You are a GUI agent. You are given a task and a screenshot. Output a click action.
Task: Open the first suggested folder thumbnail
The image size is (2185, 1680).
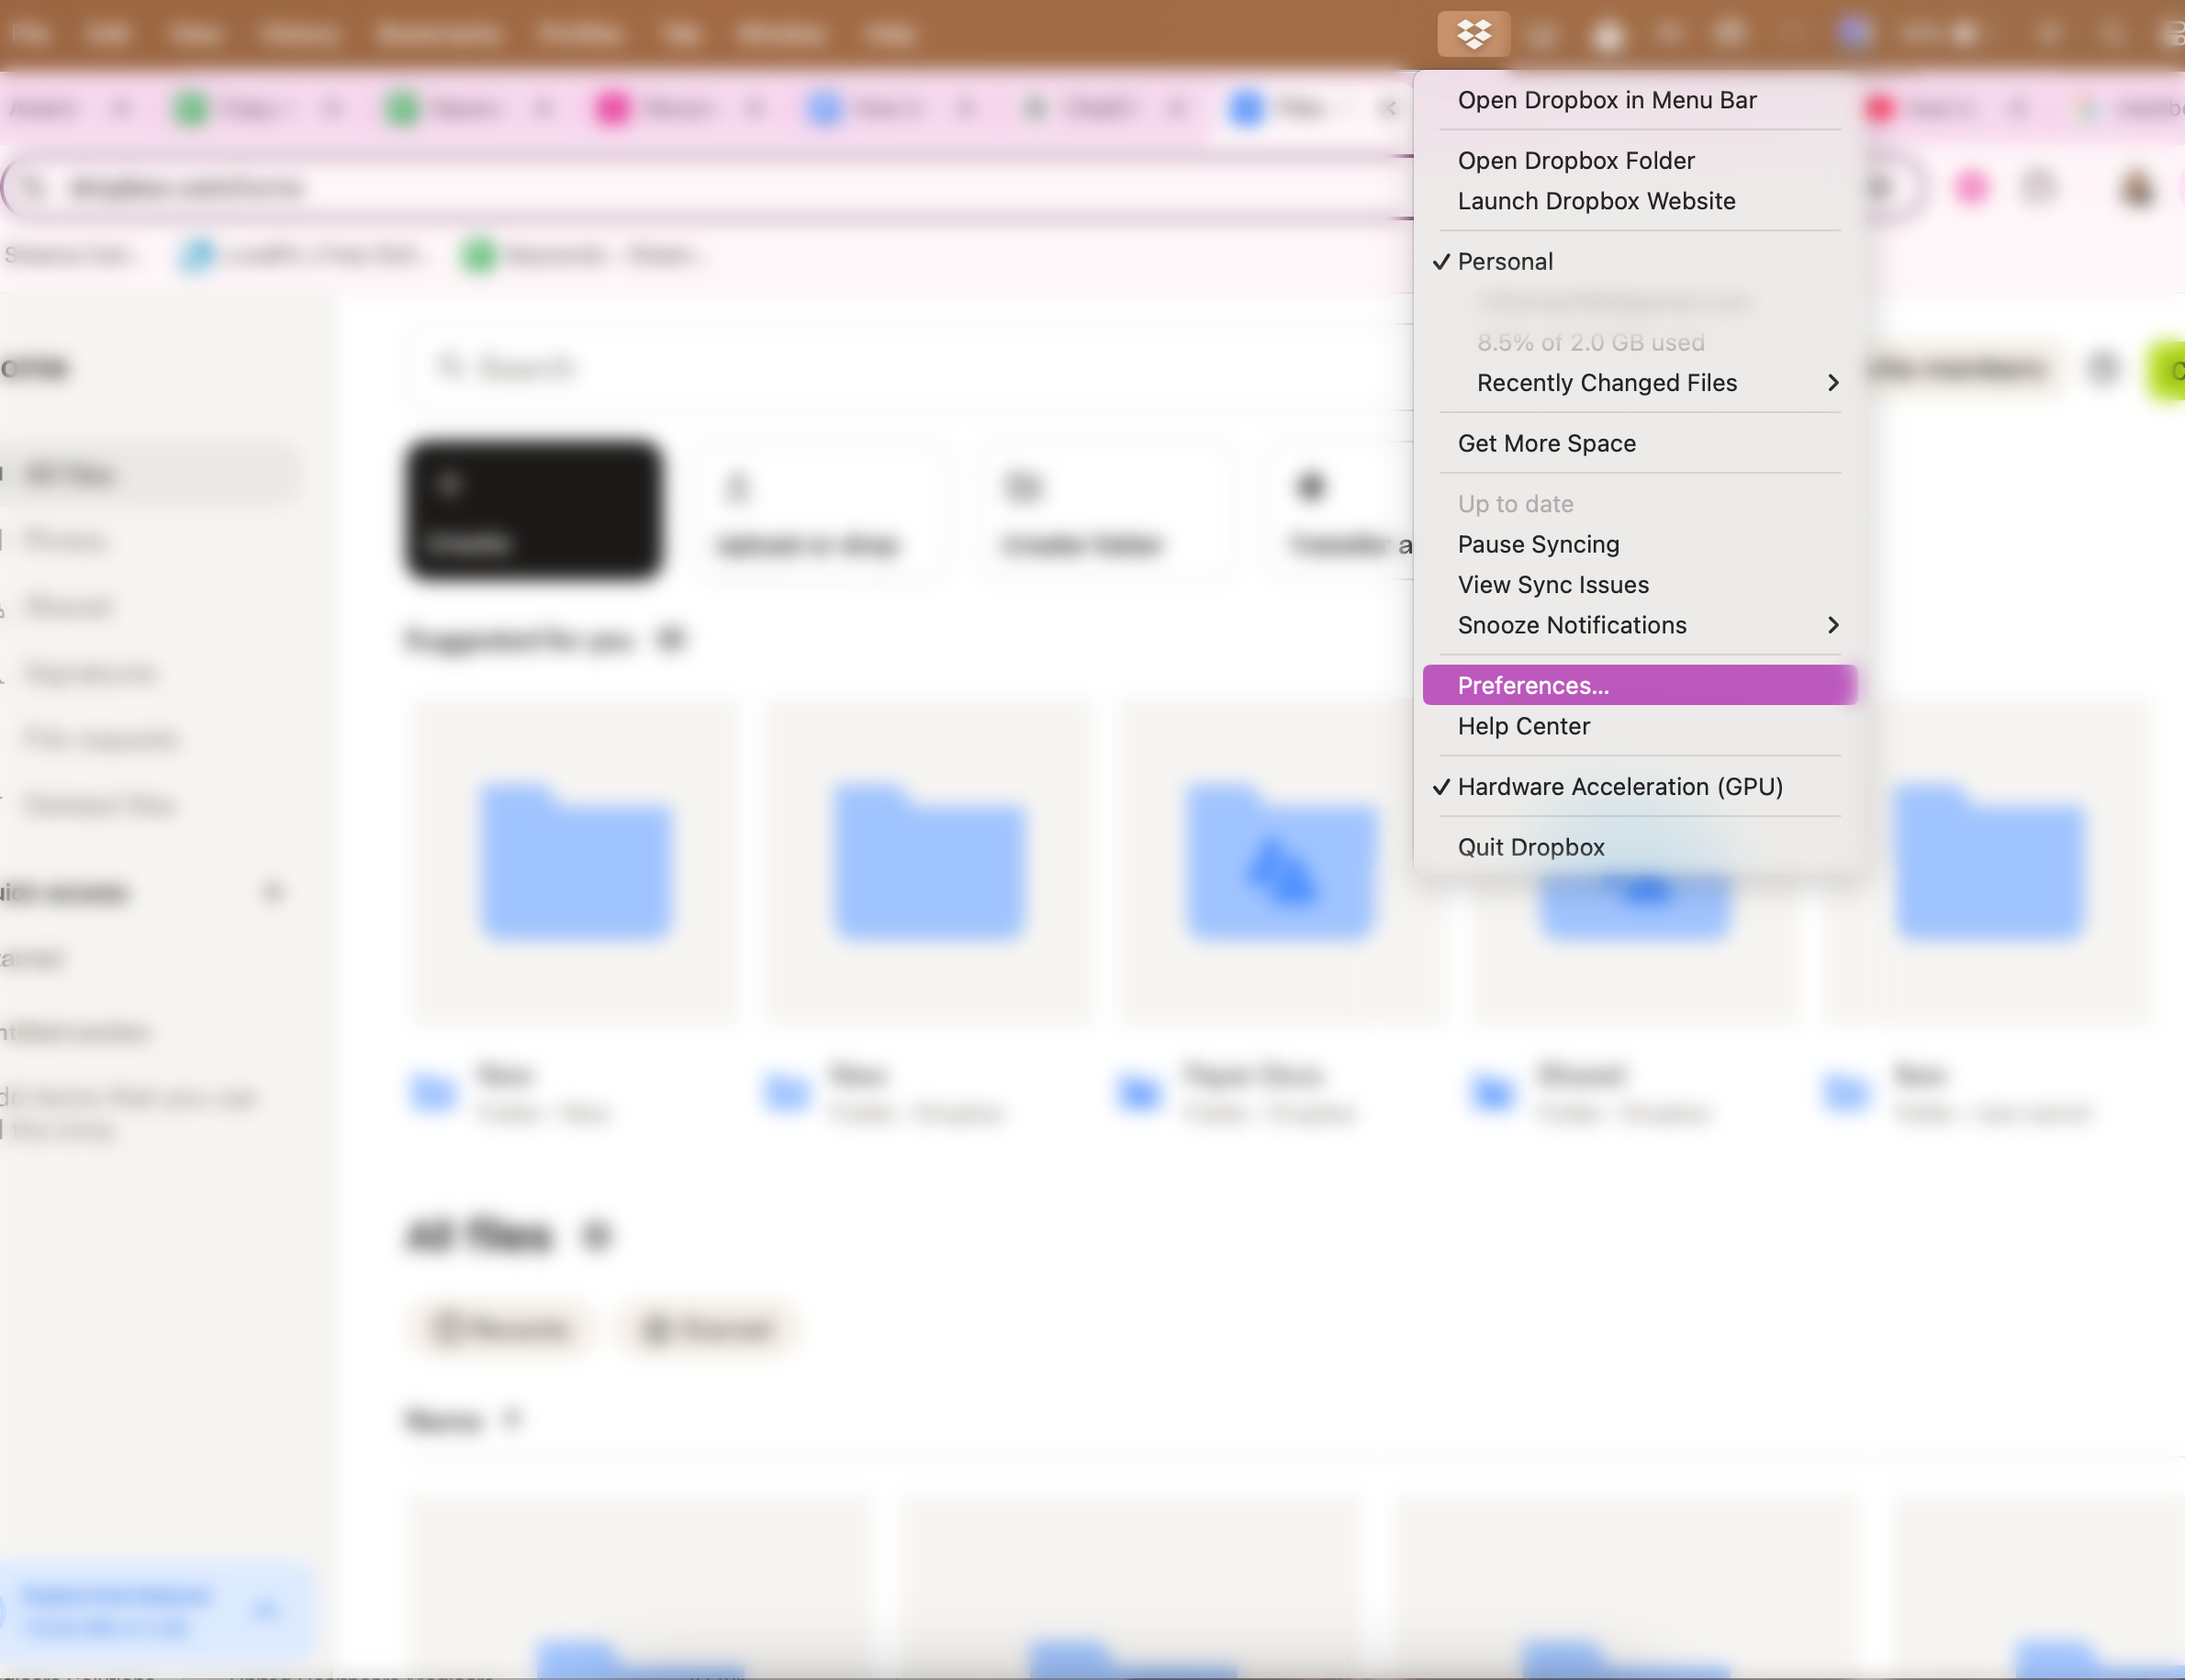574,862
